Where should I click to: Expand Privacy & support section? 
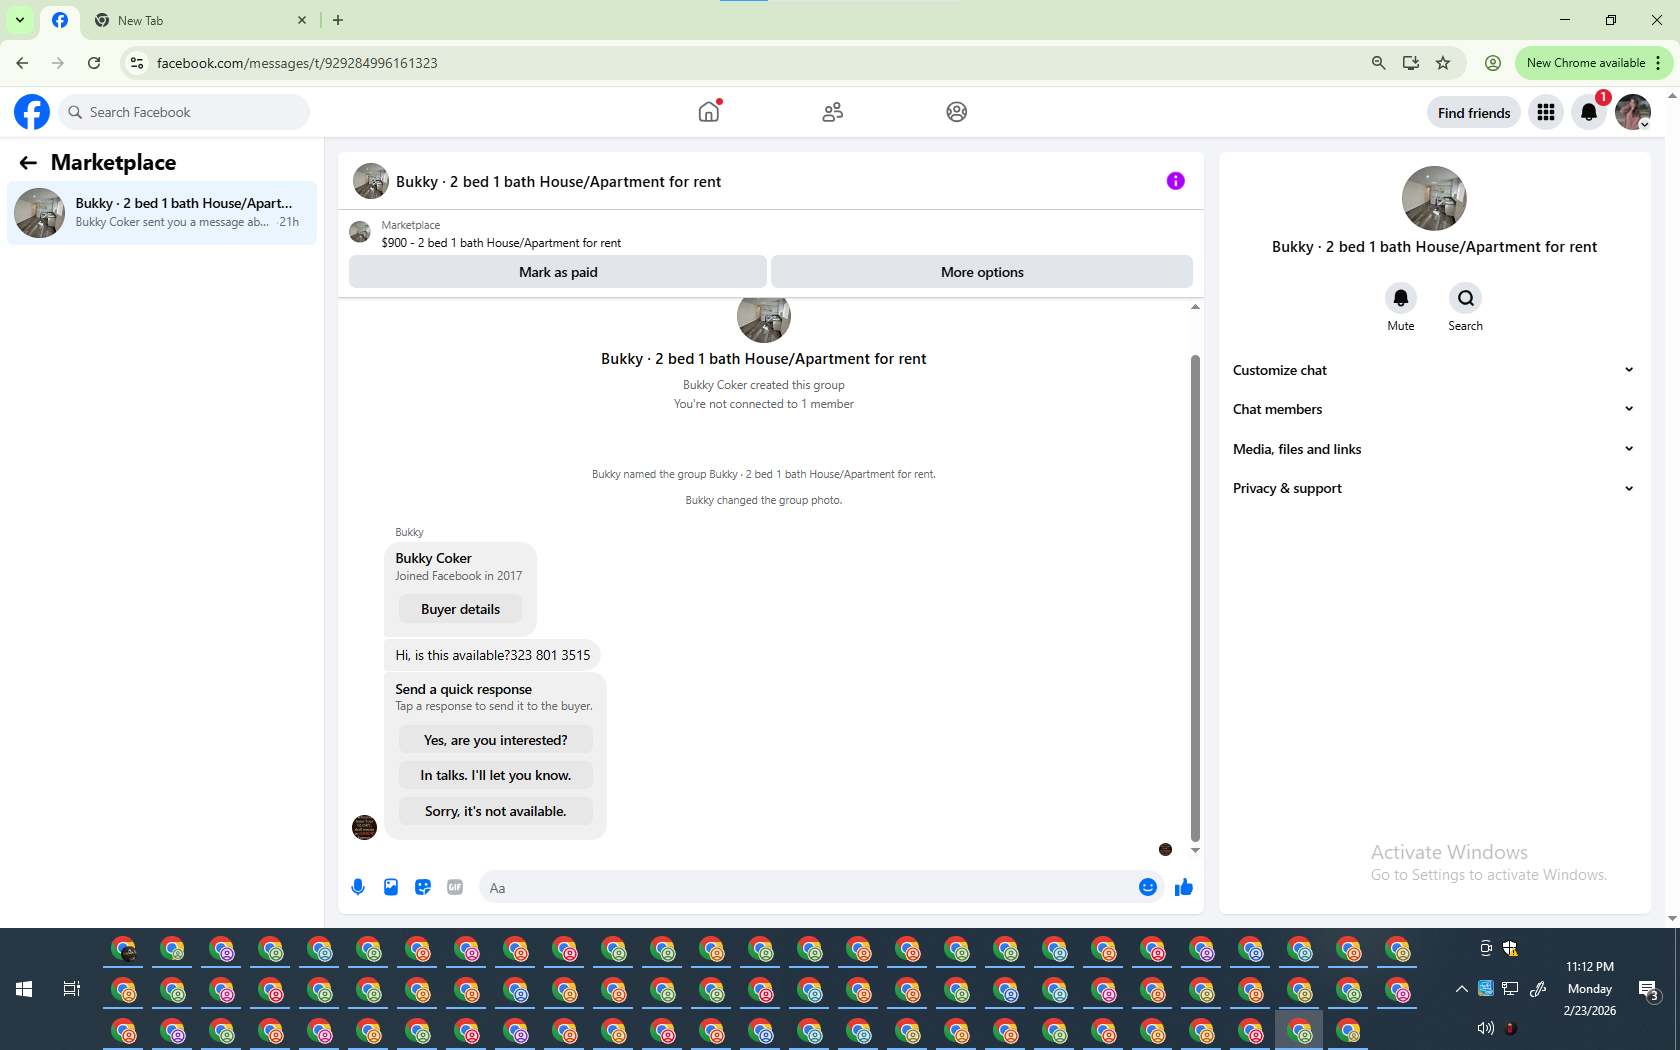pyautogui.click(x=1434, y=488)
